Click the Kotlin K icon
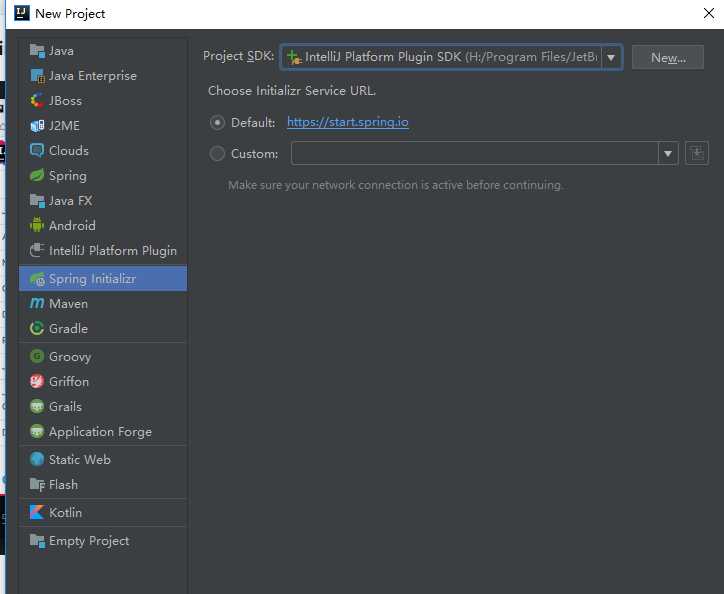The image size is (724, 594). pos(37,512)
